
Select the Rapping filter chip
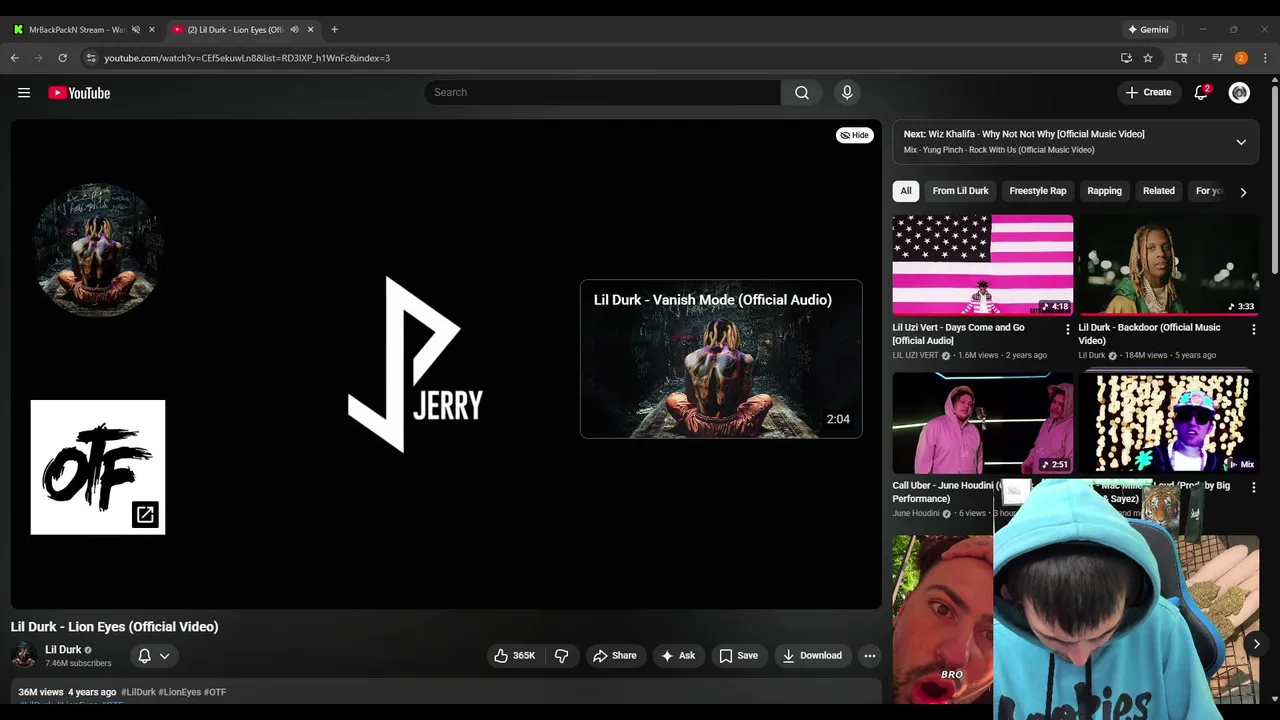(x=1105, y=191)
